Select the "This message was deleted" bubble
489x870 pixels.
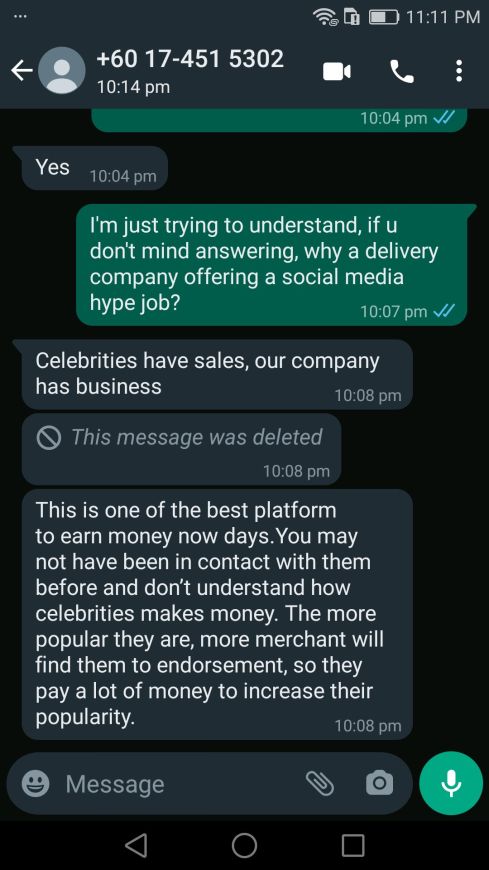pos(182,449)
